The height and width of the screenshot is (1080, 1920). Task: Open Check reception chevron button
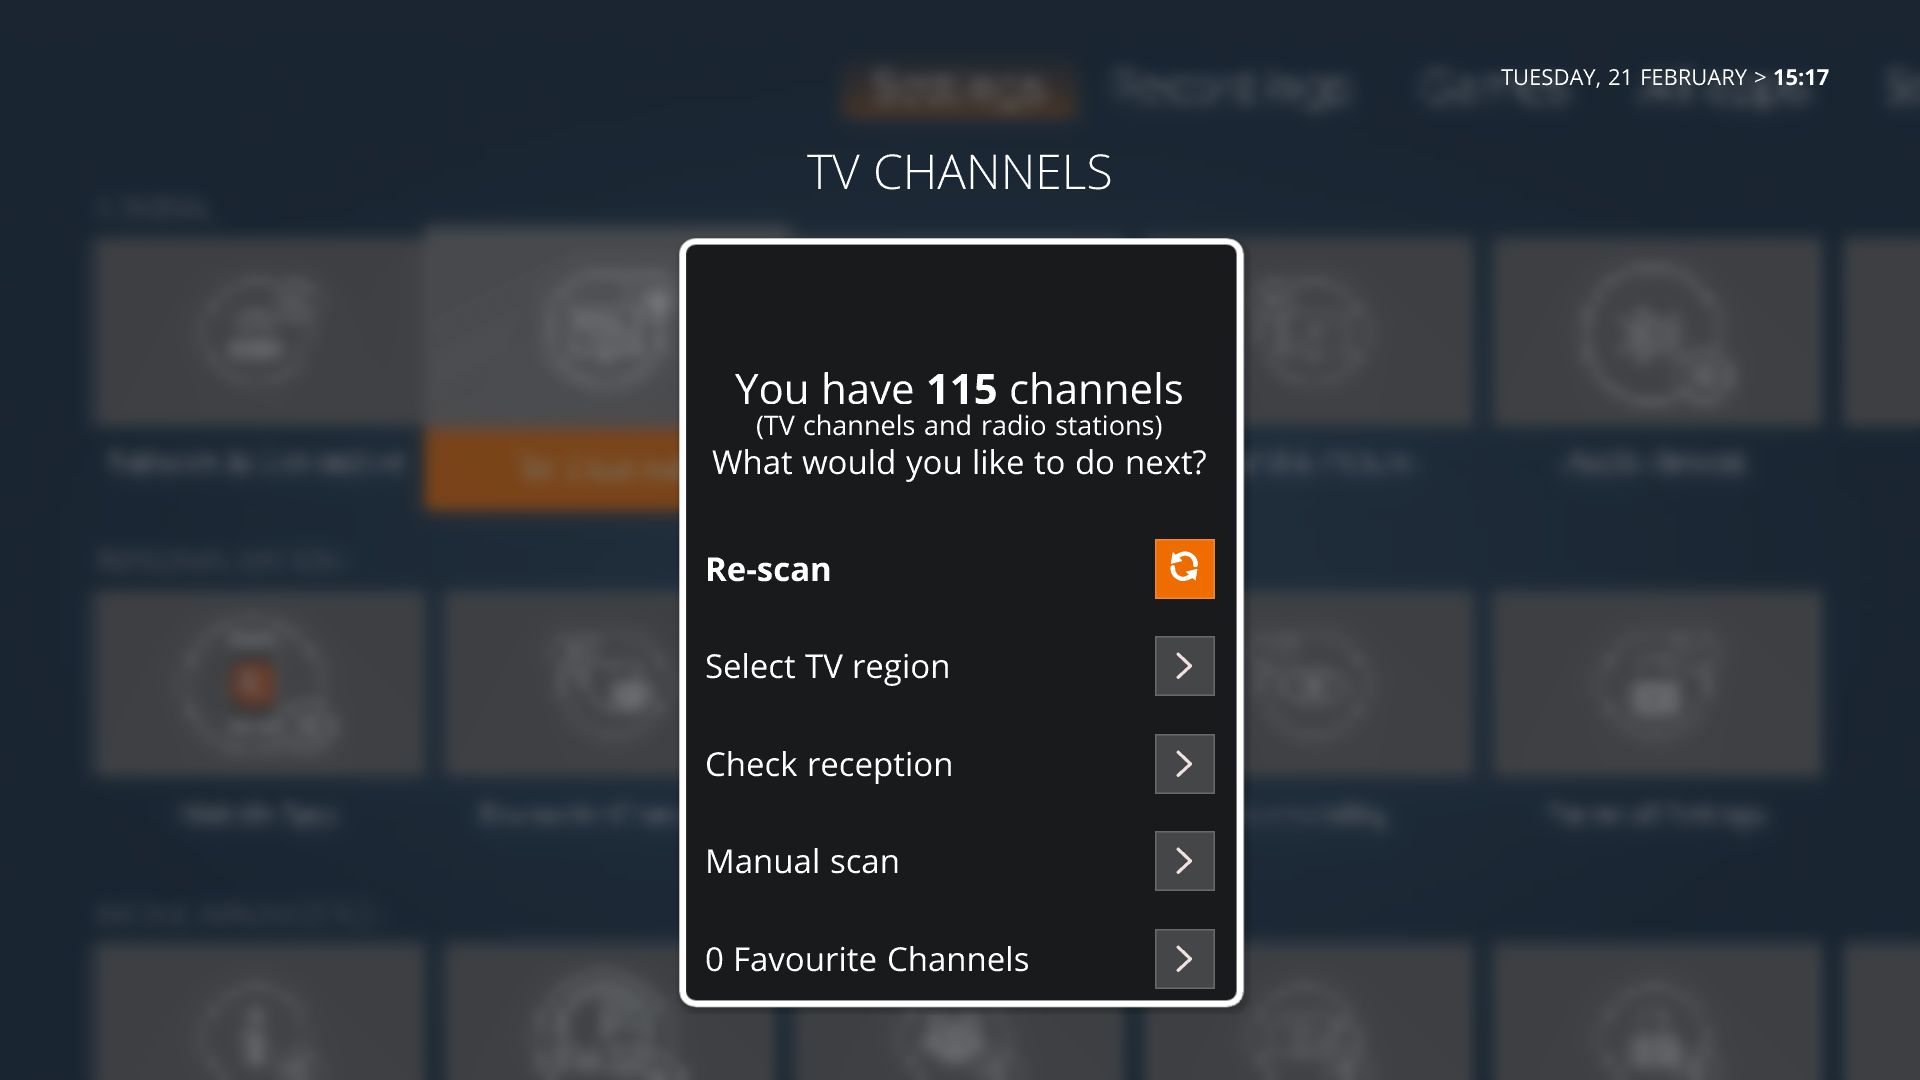(x=1184, y=764)
